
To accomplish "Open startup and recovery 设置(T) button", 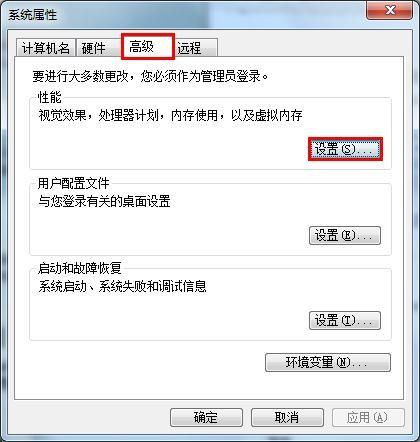I will click(345, 321).
